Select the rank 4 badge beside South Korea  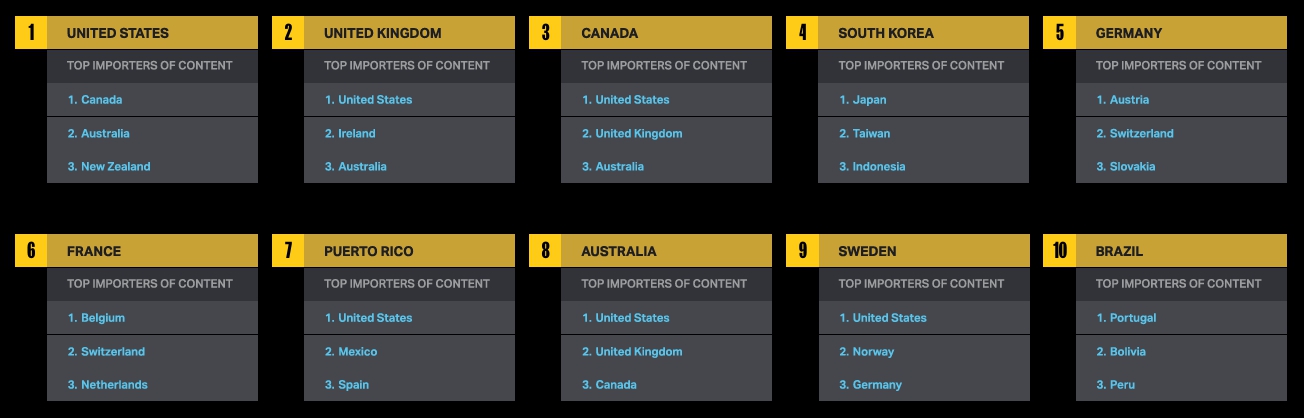pos(802,33)
